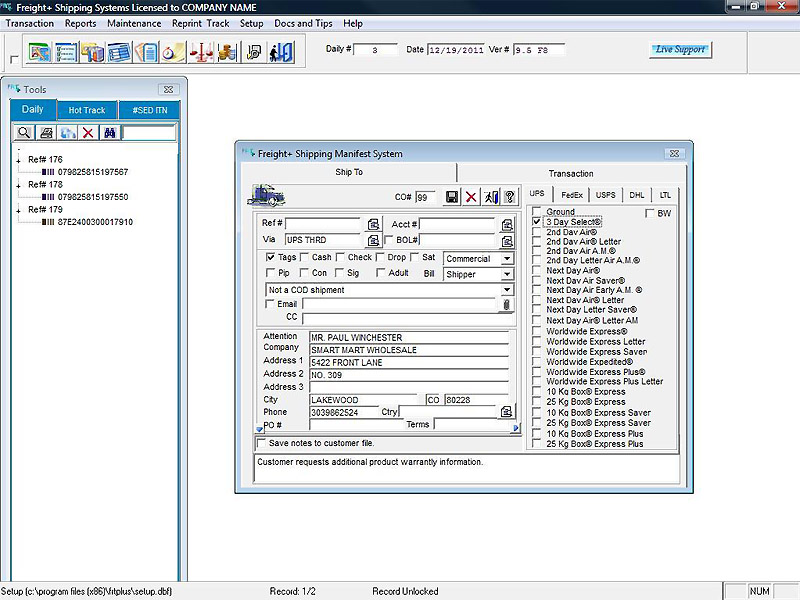Click the exit door icon in main toolbar
The height and width of the screenshot is (600, 800).
(x=281, y=52)
